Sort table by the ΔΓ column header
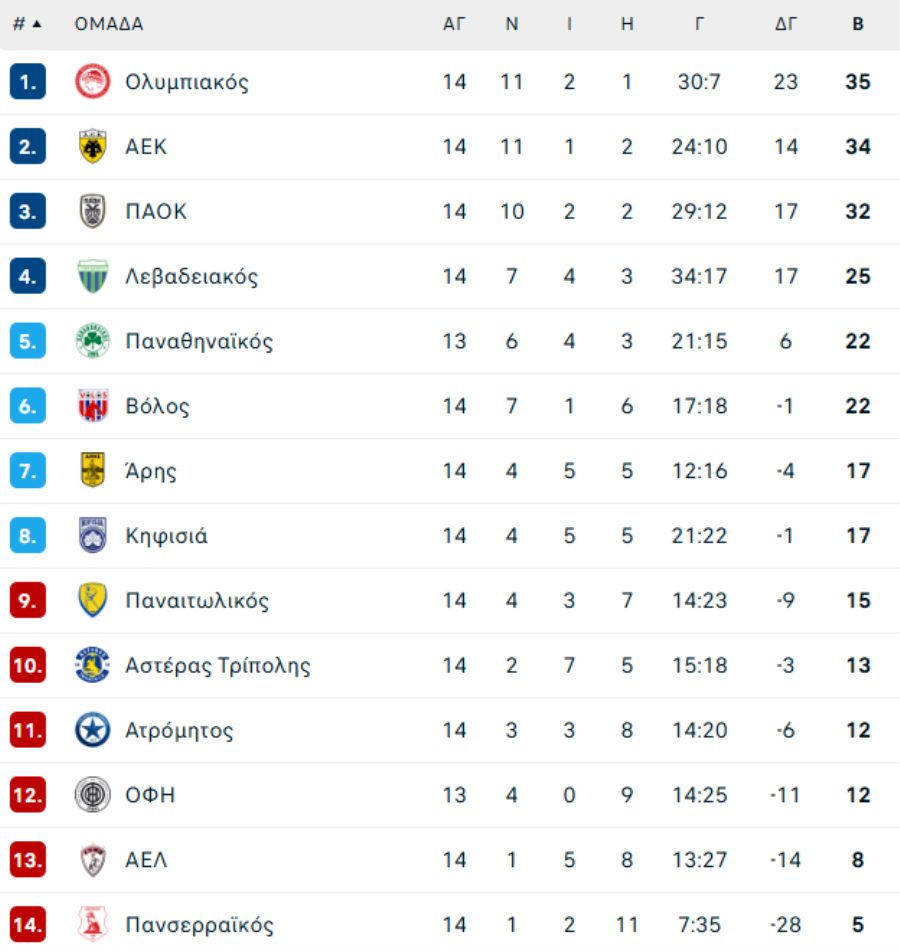 tap(786, 24)
